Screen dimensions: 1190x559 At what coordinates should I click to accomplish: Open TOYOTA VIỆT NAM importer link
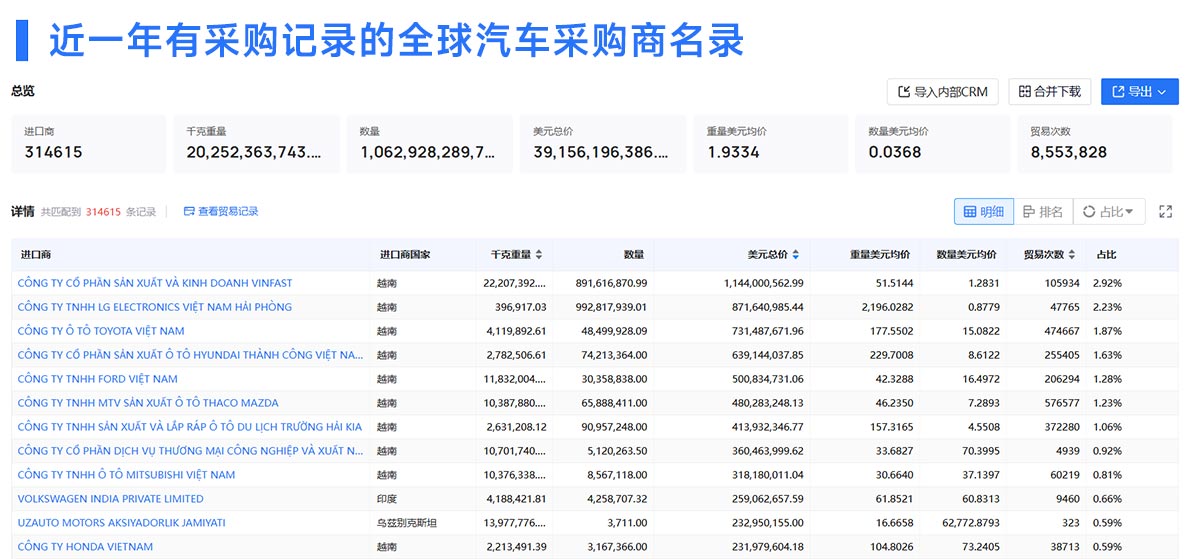[101, 331]
